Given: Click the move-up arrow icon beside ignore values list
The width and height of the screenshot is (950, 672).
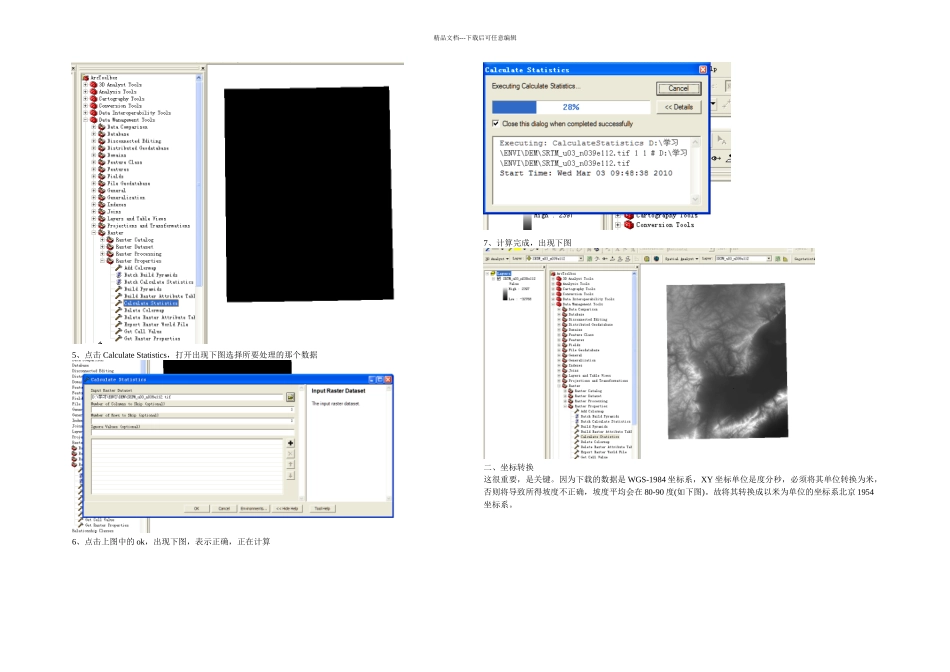Looking at the screenshot, I should [x=291, y=465].
